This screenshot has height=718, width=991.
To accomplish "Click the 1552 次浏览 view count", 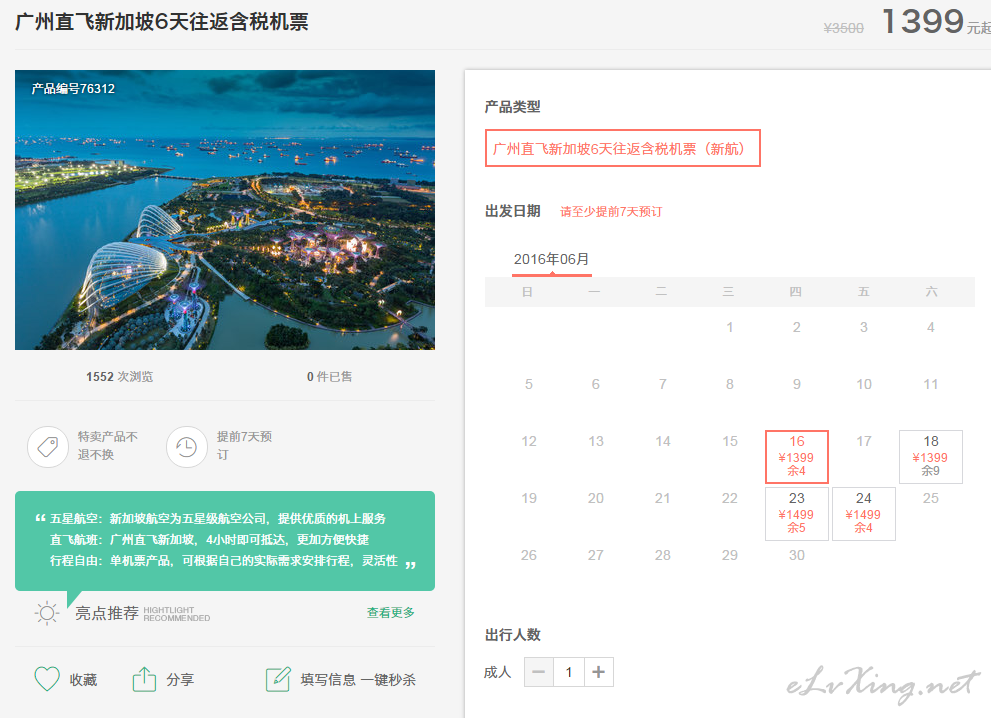I will pos(119,377).
